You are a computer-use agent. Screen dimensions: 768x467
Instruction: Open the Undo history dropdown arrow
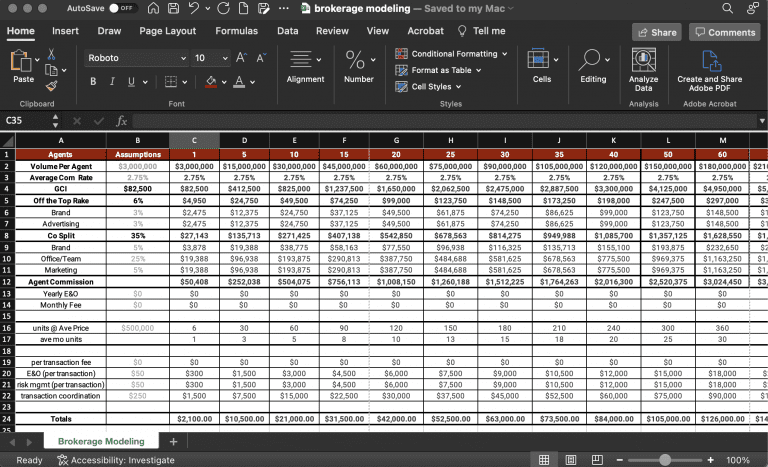pos(208,9)
